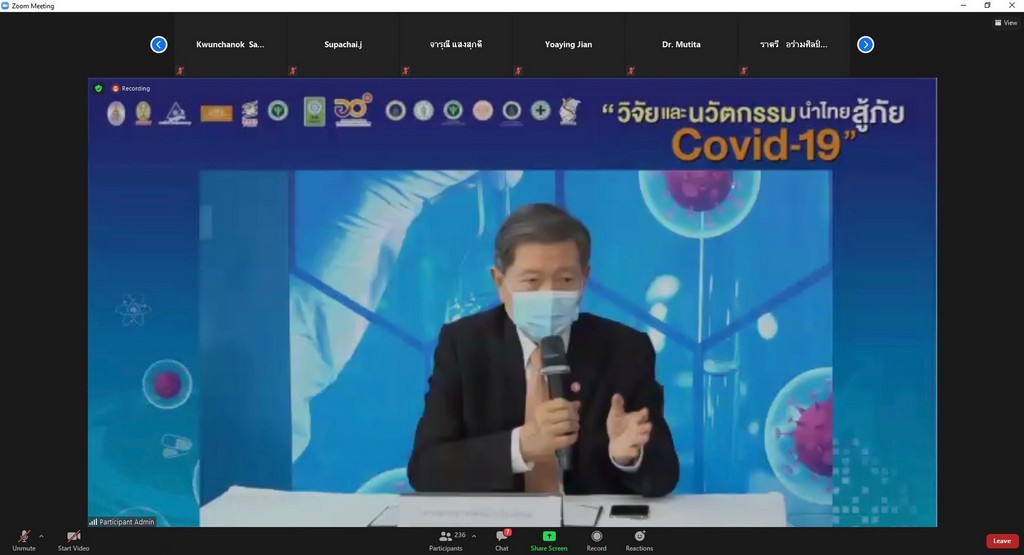
Task: Open the Chat panel
Action: [502, 539]
